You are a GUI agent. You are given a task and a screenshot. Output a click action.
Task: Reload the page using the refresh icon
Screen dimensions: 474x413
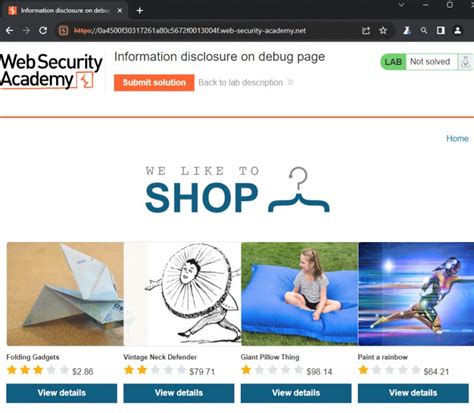[43, 31]
